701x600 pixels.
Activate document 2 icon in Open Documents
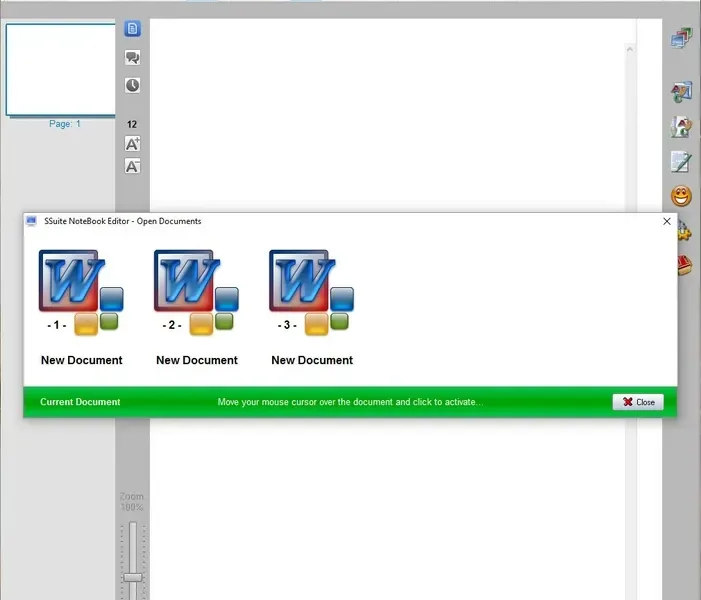tap(196, 292)
